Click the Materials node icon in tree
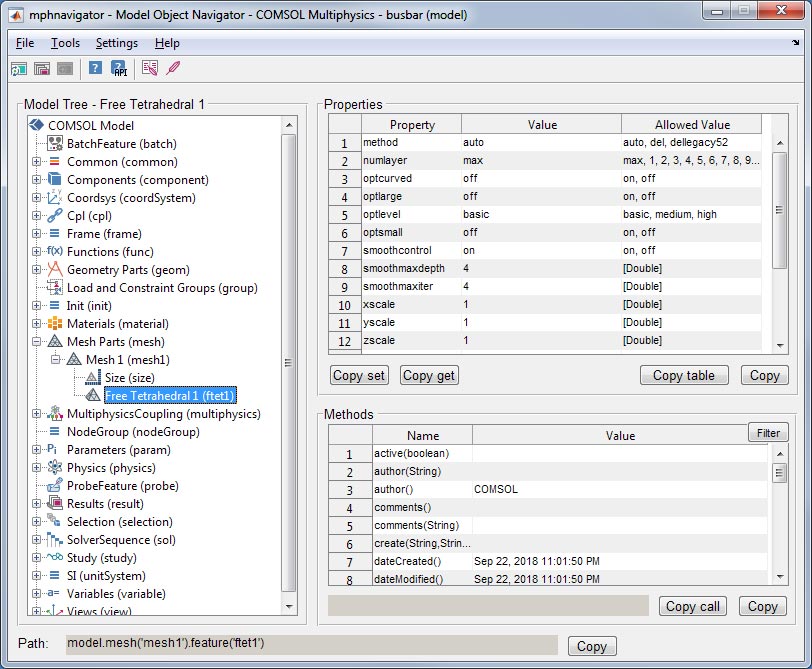The image size is (812, 669). click(55, 324)
